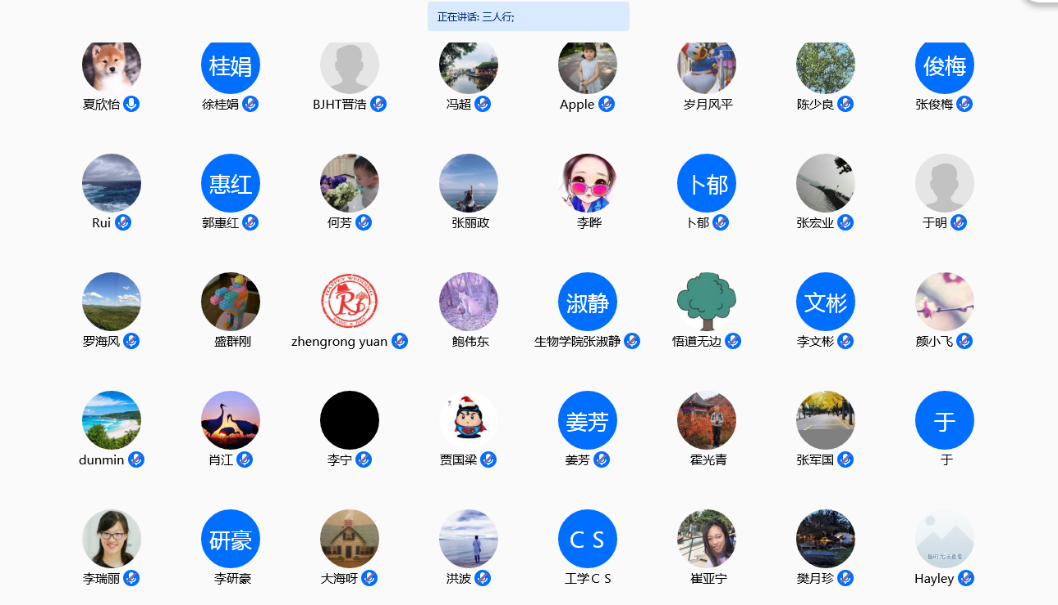1058x605 pixels.
Task: Click the mic icon beside Hayley
Action: click(x=966, y=578)
